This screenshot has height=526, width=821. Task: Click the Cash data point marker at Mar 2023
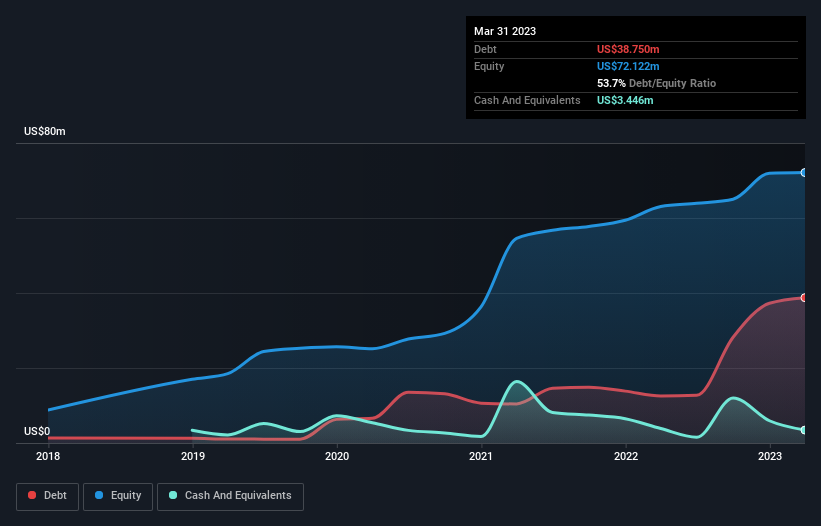tap(804, 430)
